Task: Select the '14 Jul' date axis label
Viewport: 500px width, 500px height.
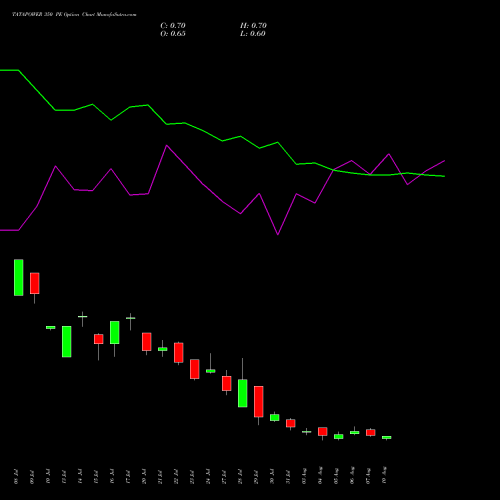Action: (x=80, y=476)
